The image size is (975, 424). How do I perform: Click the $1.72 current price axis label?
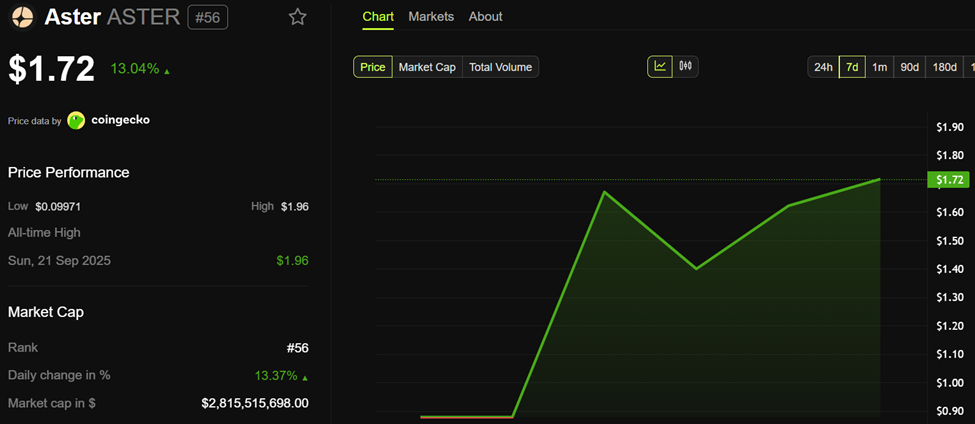948,180
